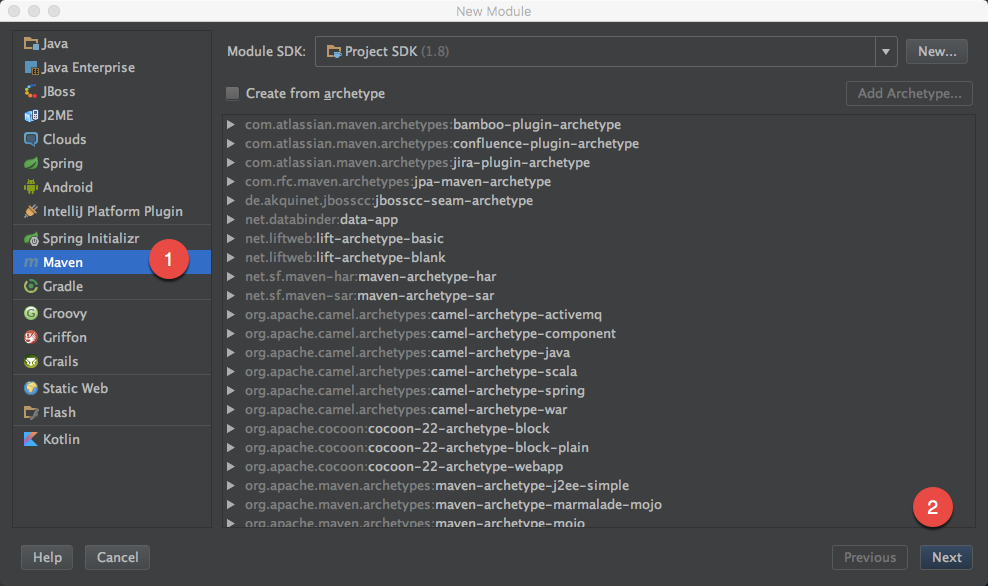Viewport: 988px width, 586px height.
Task: Expand the confluence-plugin-archetype entry
Action: pos(231,144)
